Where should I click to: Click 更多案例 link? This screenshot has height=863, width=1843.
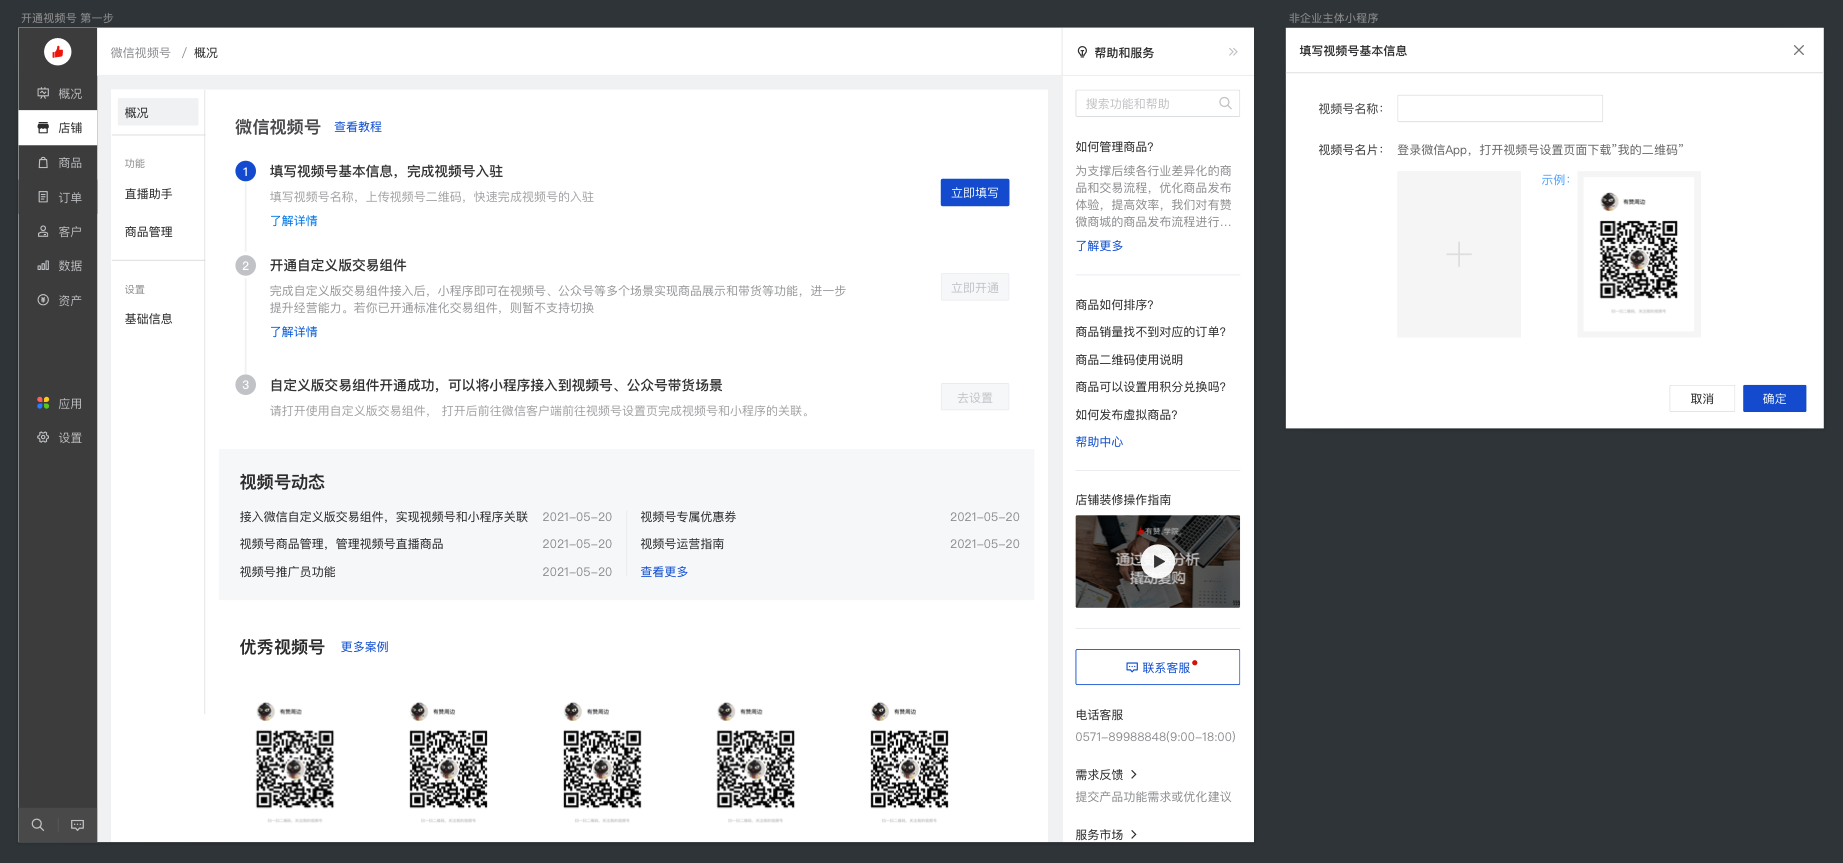tap(365, 647)
